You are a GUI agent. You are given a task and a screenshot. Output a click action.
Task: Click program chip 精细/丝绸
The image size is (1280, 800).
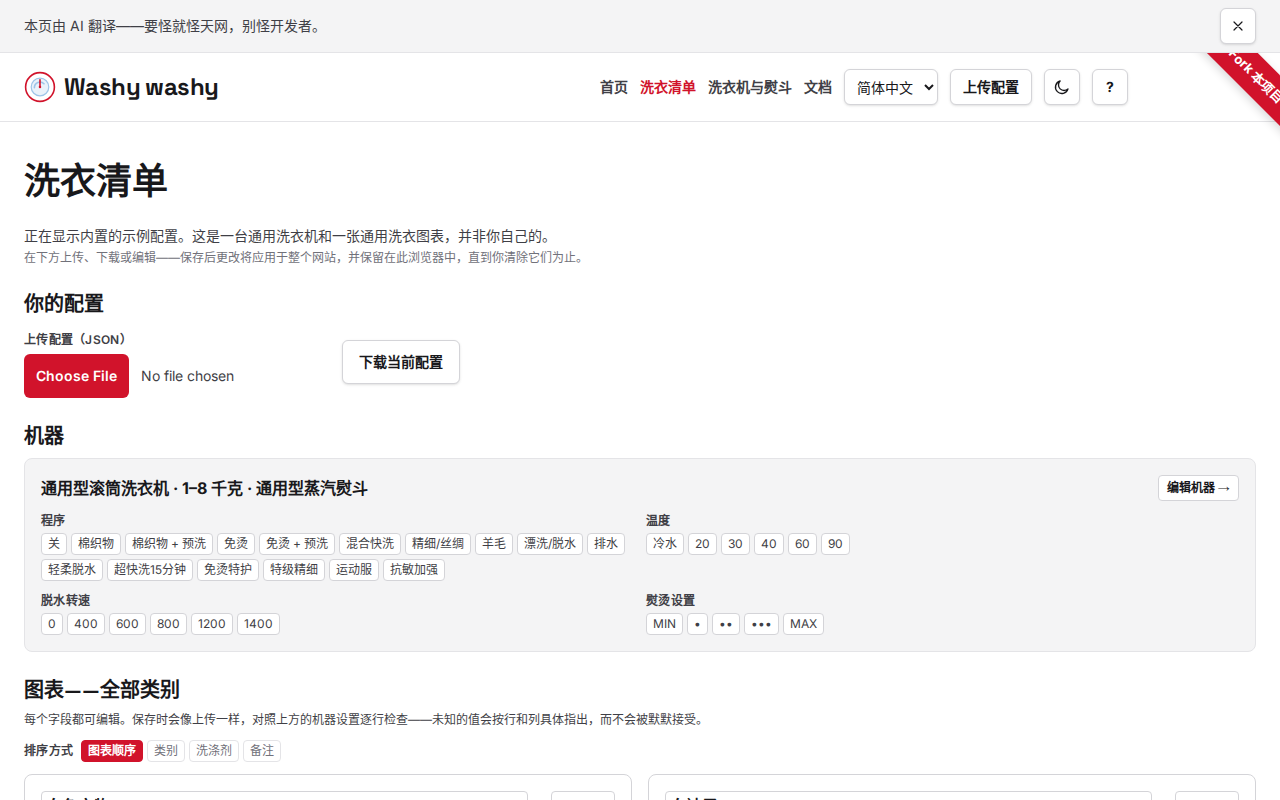tap(438, 544)
